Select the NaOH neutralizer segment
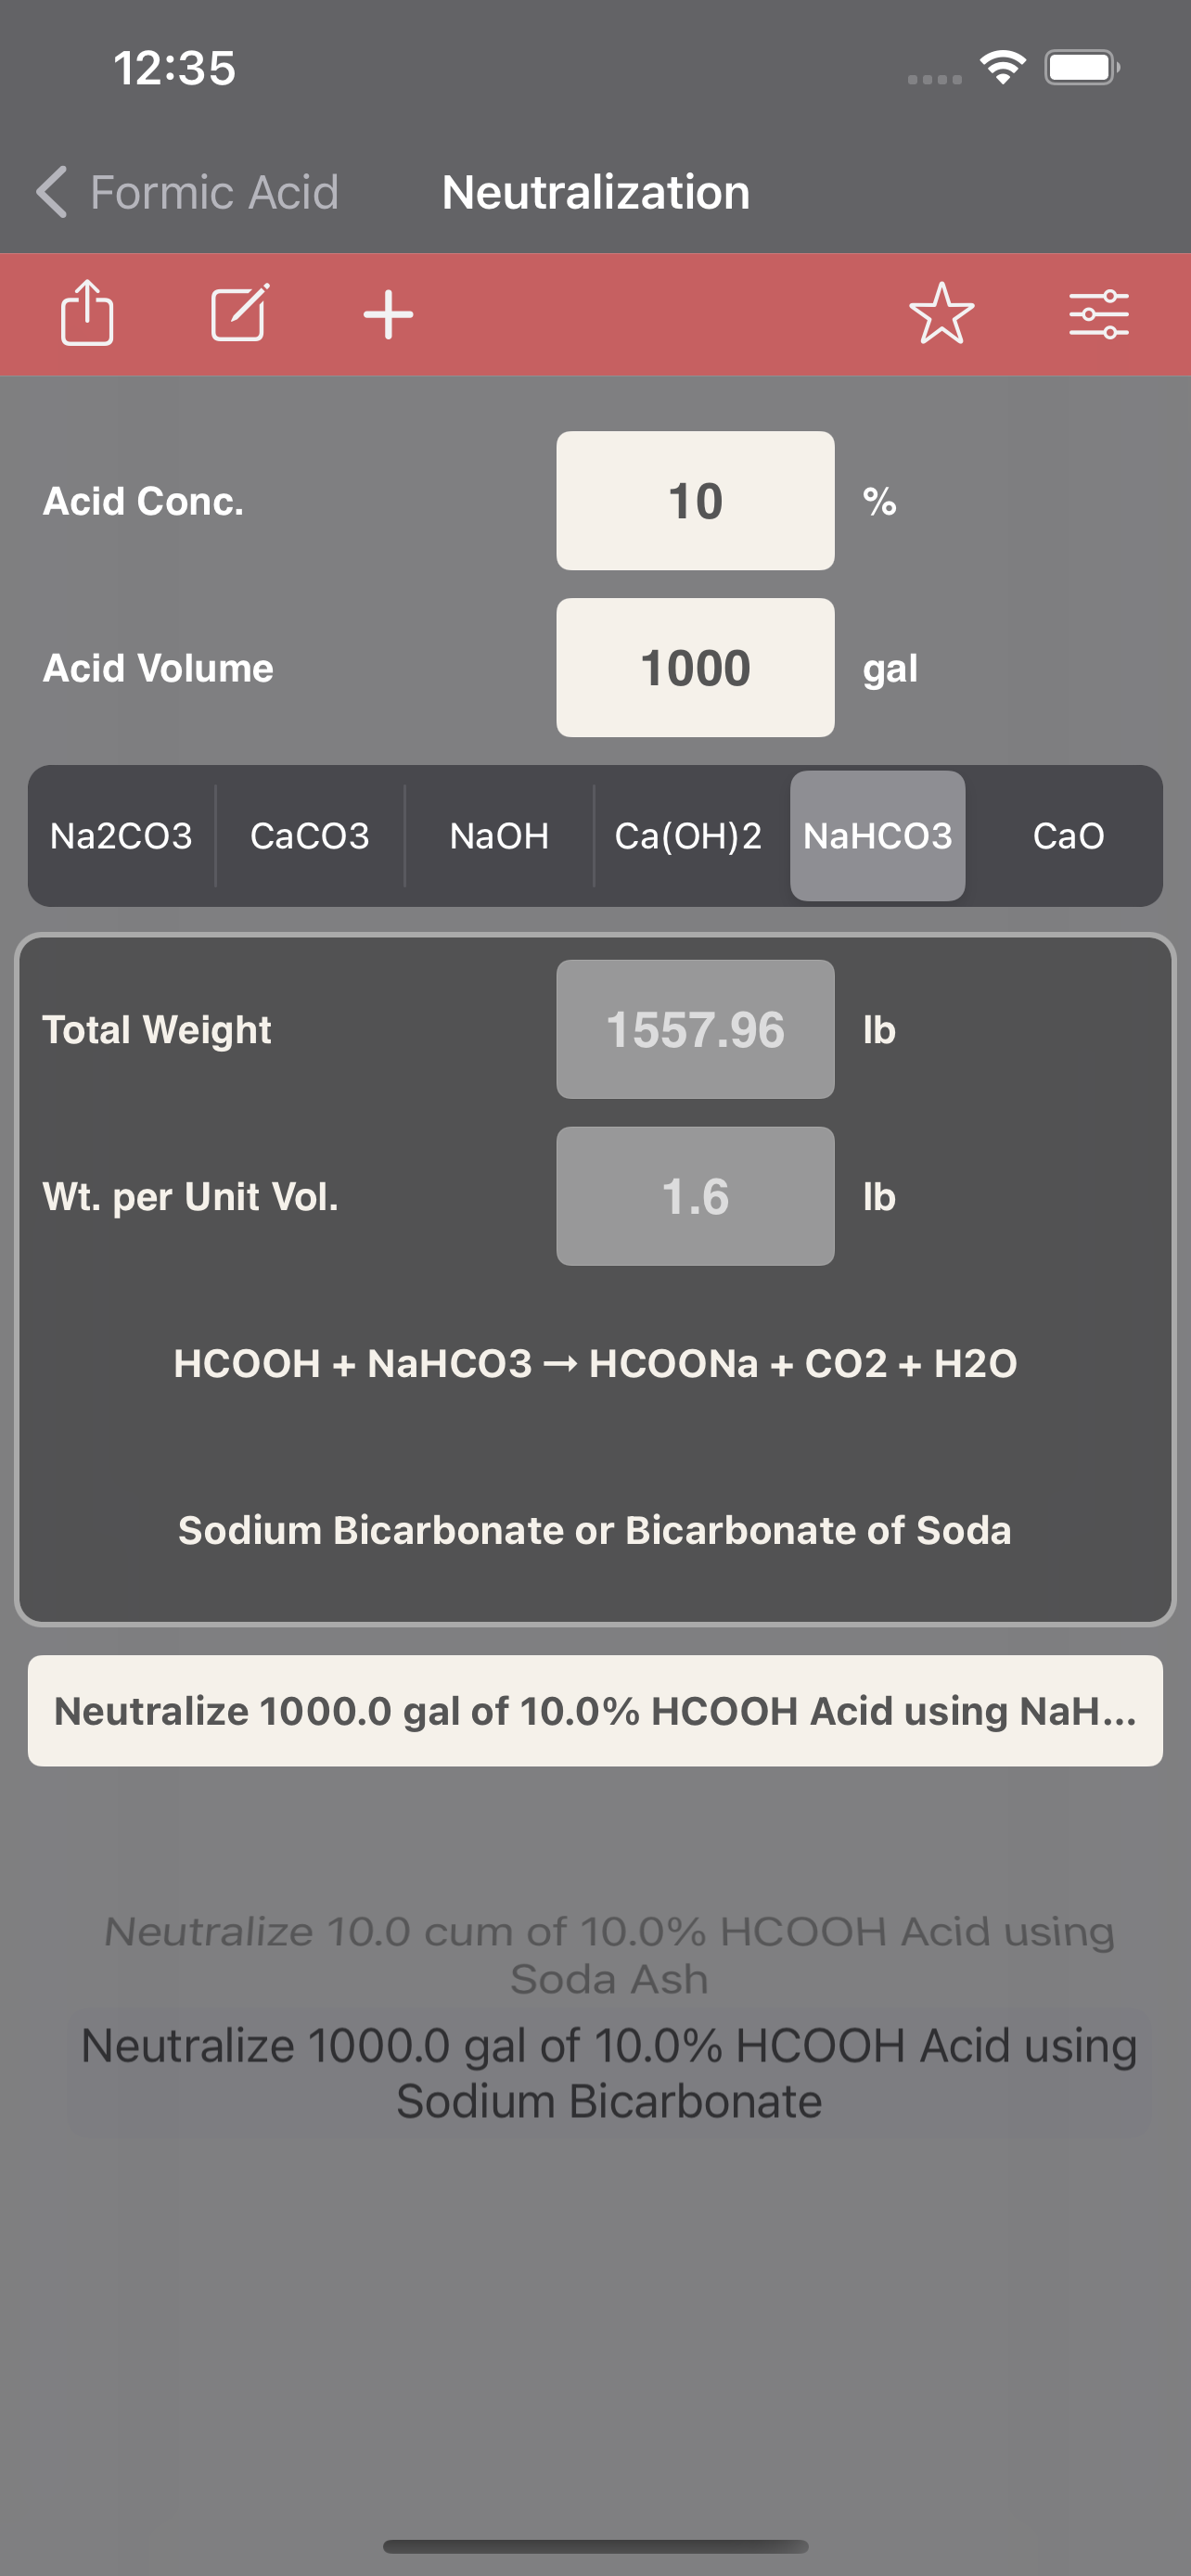Image resolution: width=1191 pixels, height=2576 pixels. (499, 836)
